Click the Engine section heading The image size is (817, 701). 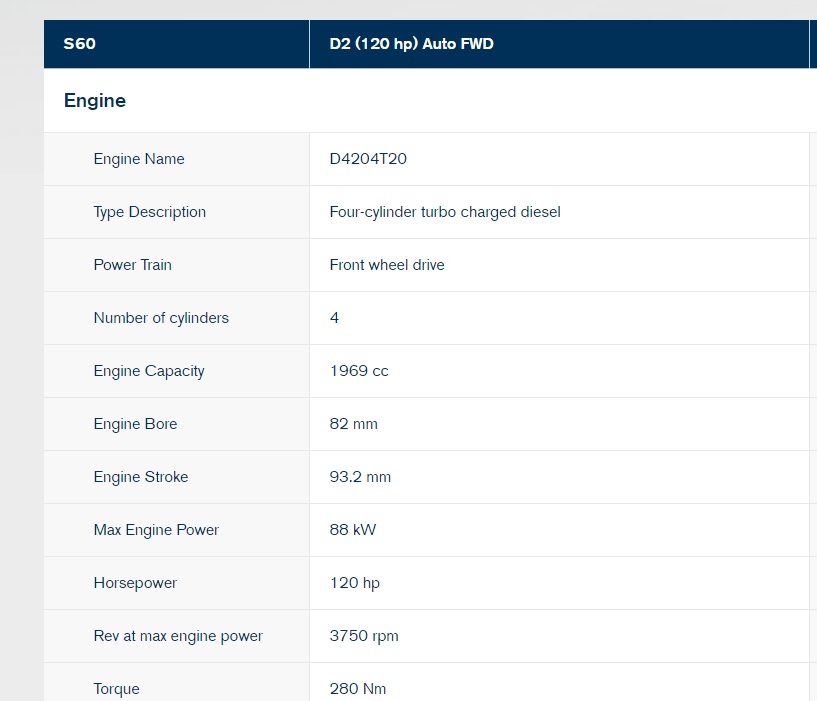point(95,101)
